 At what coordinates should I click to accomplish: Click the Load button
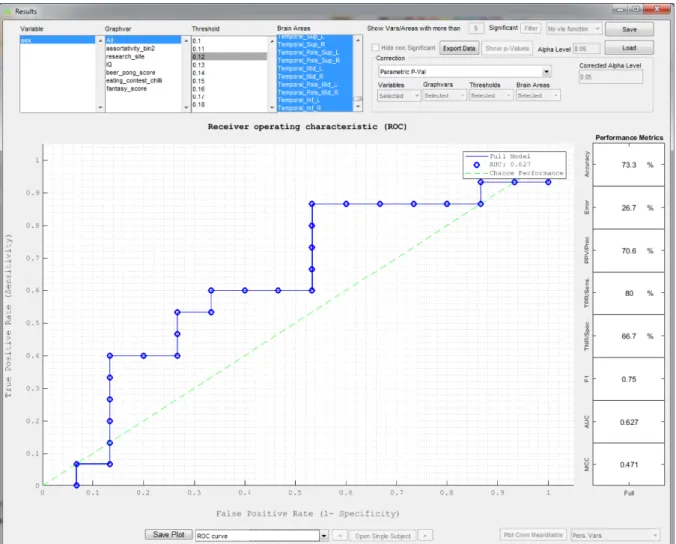tap(629, 48)
